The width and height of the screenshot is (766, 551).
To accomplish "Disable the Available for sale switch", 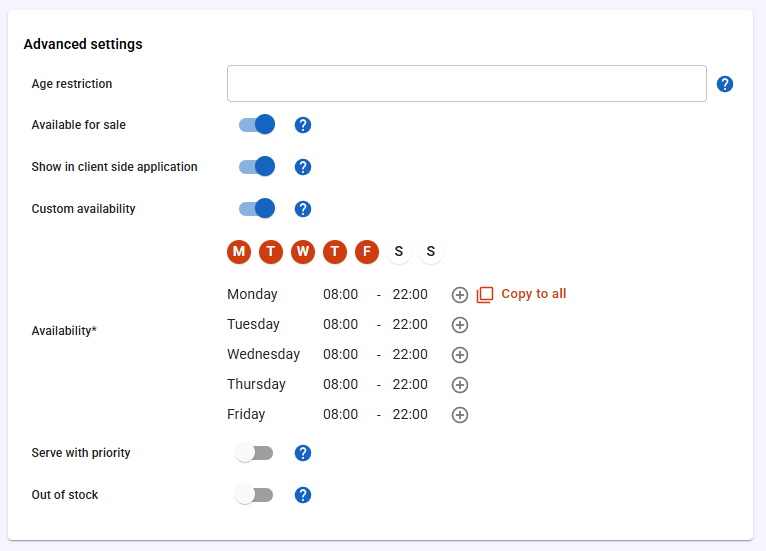I will pyautogui.click(x=257, y=125).
